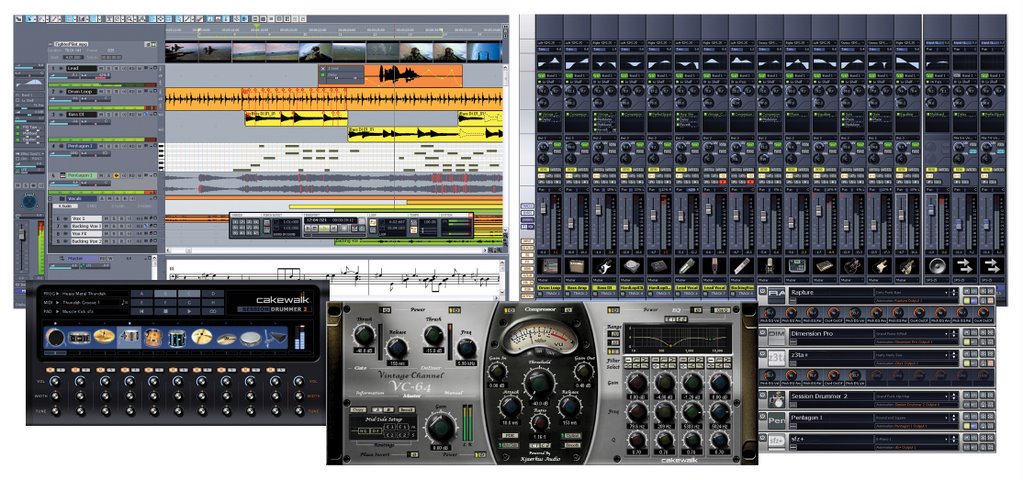Viewport: 1023px width, 480px height.
Task: Mute the Lead track in track view
Action: (x=100, y=68)
